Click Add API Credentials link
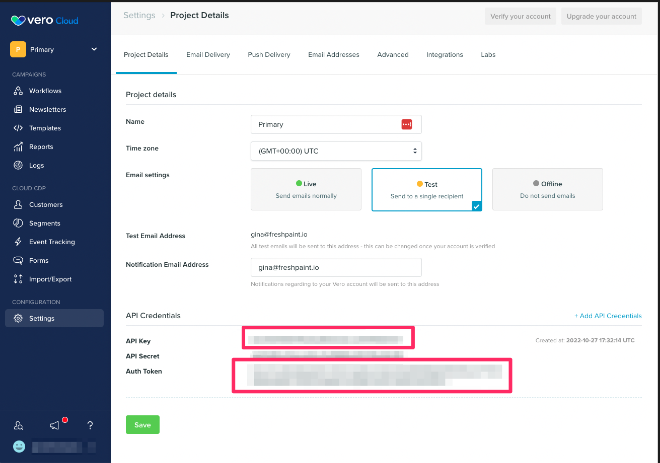Viewport: 660px width, 463px height. (607, 316)
